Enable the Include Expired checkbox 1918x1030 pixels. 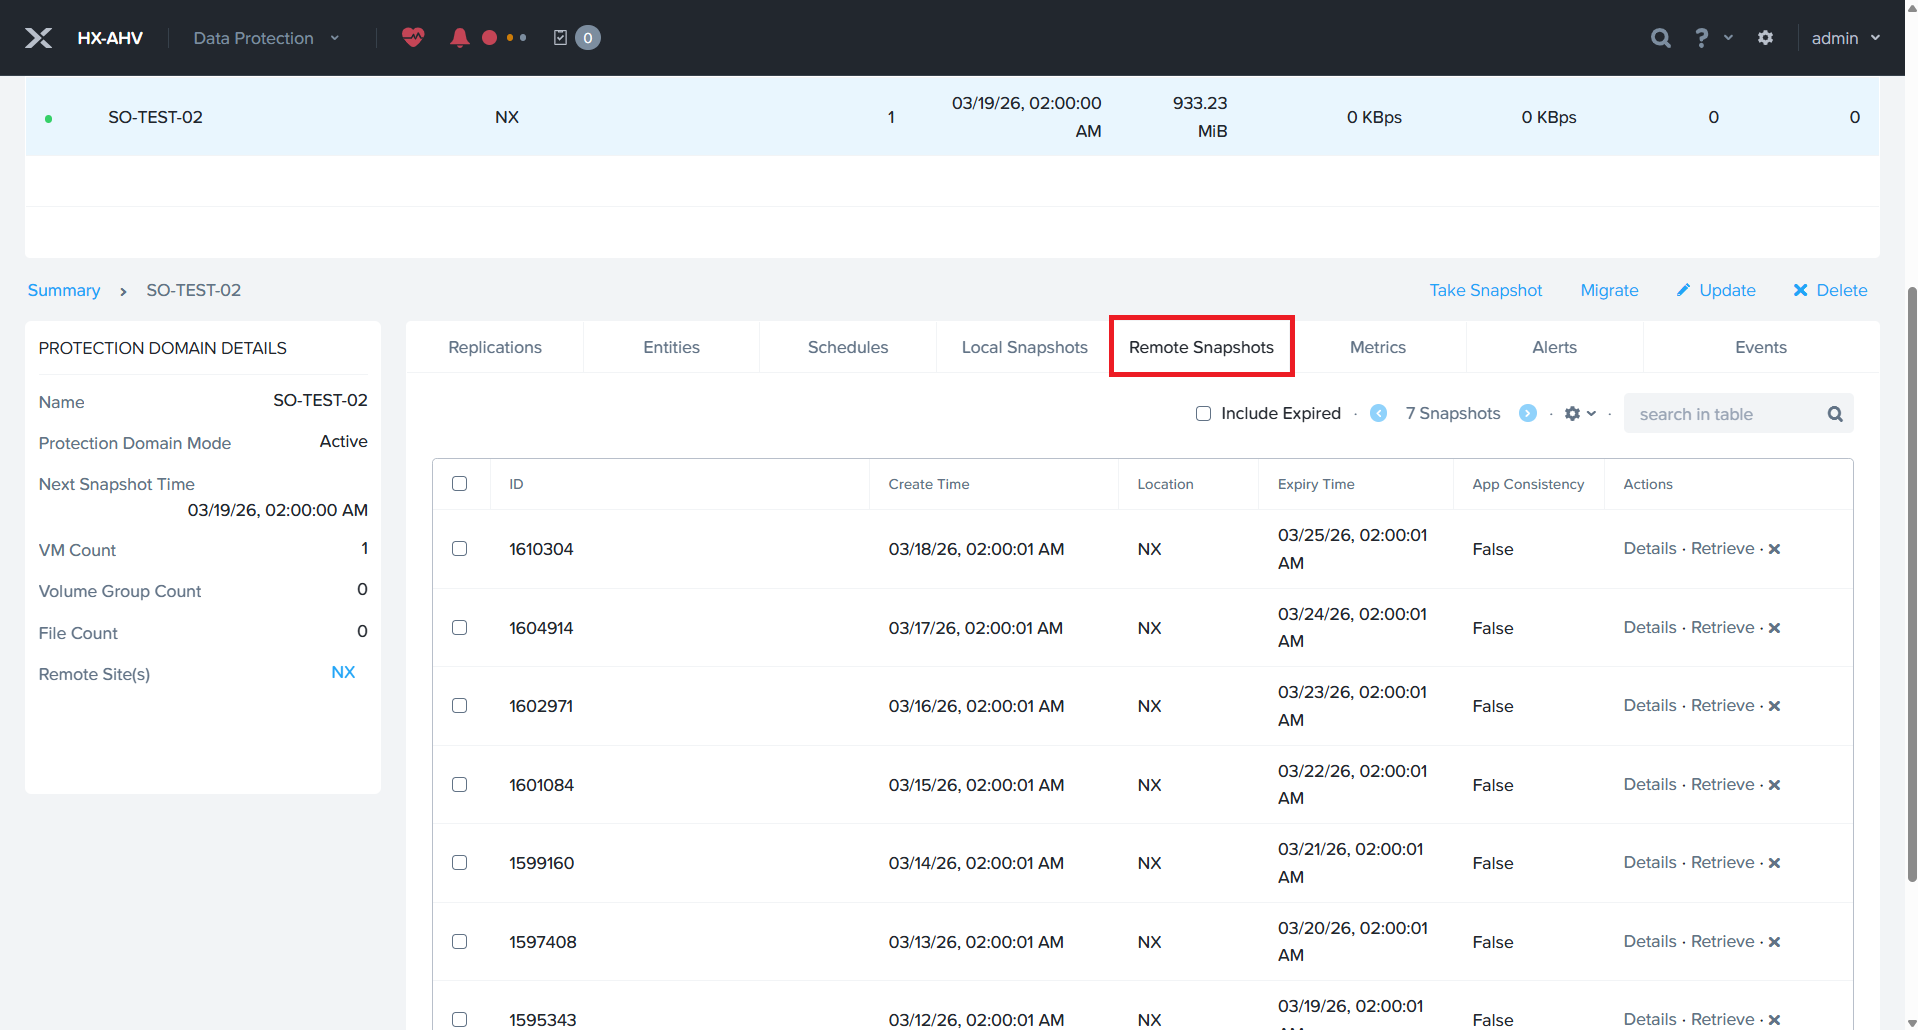[1204, 414]
